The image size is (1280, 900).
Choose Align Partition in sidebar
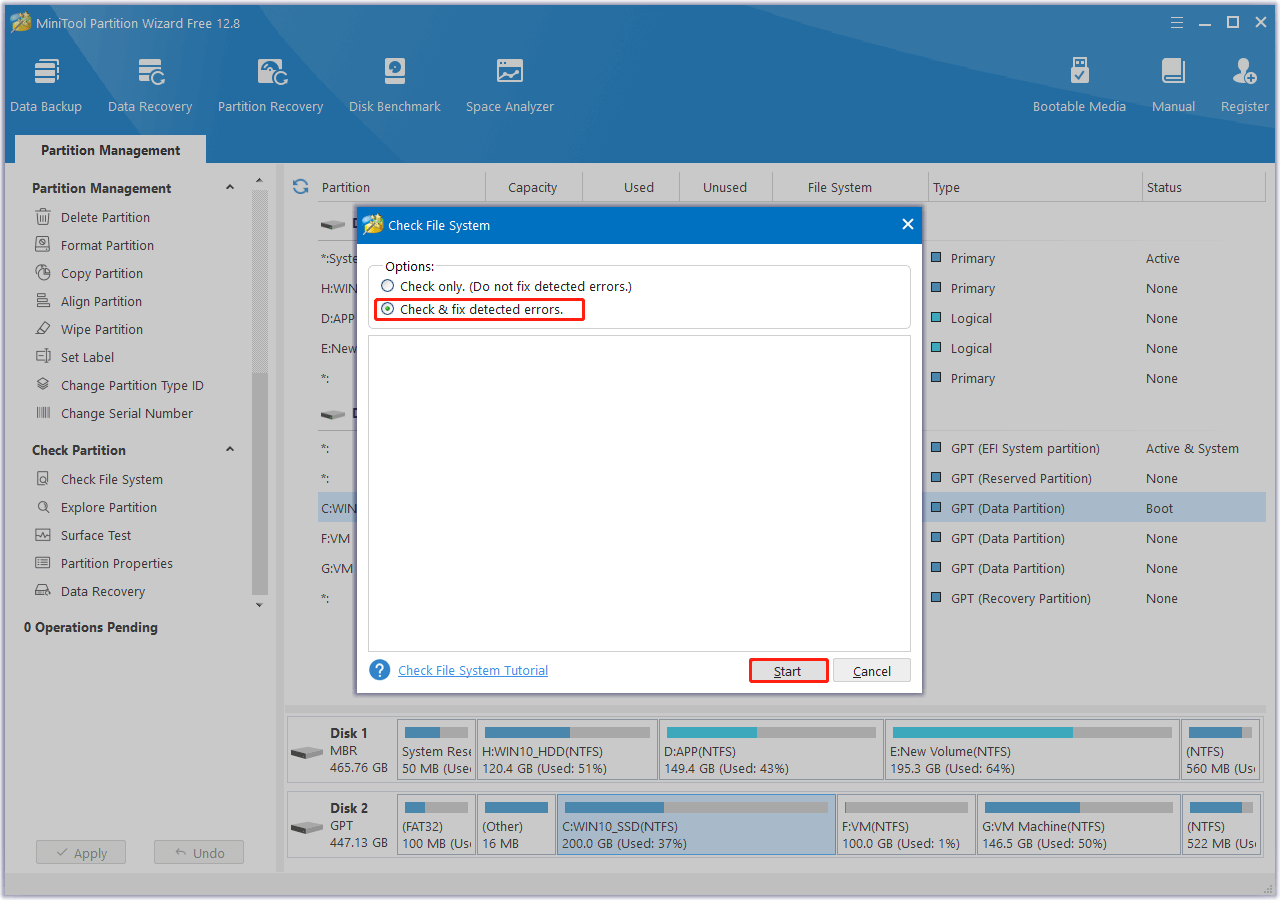point(101,301)
